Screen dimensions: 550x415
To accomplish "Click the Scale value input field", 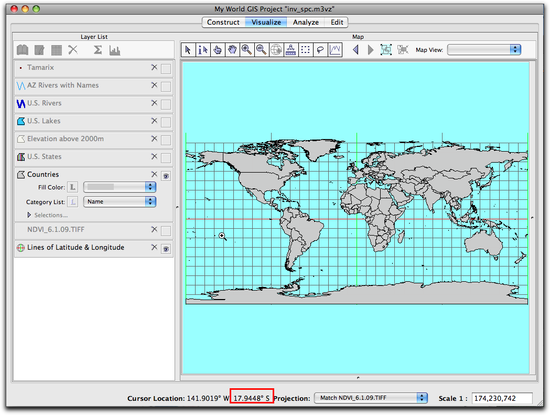I will [502, 398].
